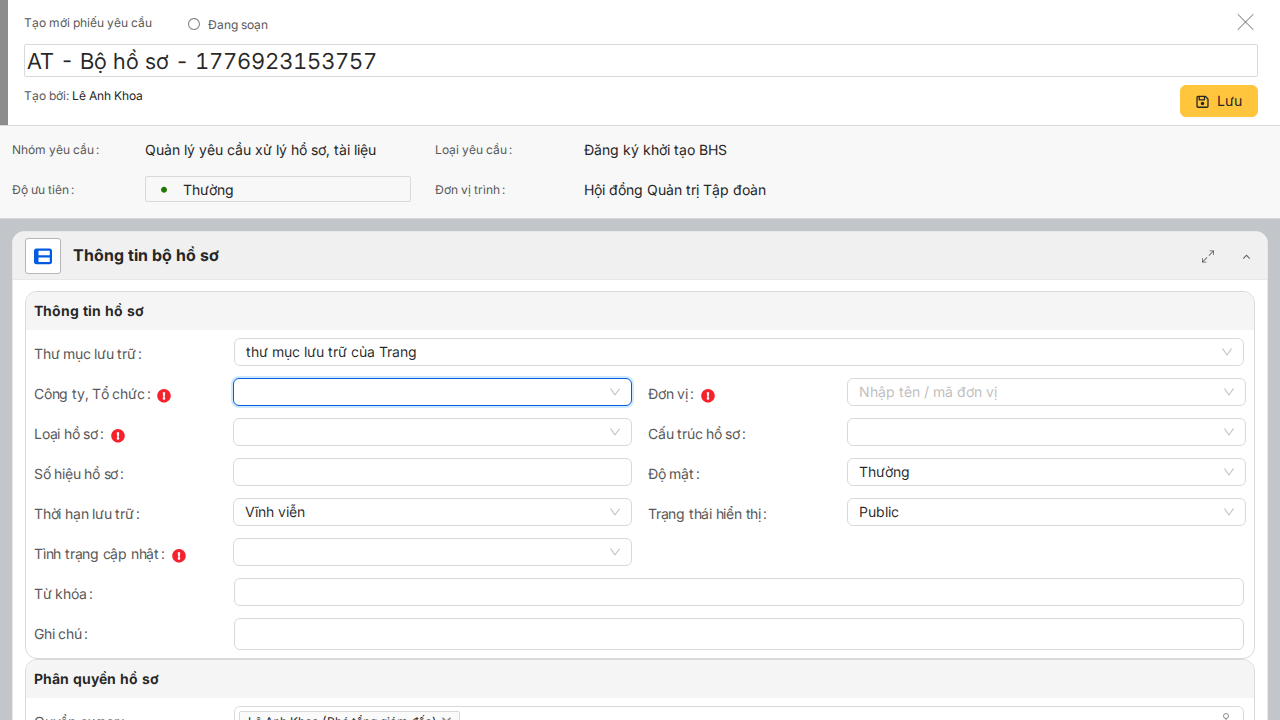This screenshot has width=1280, height=720.
Task: Open the Độ ưu tiên priority selector
Action: 278,189
